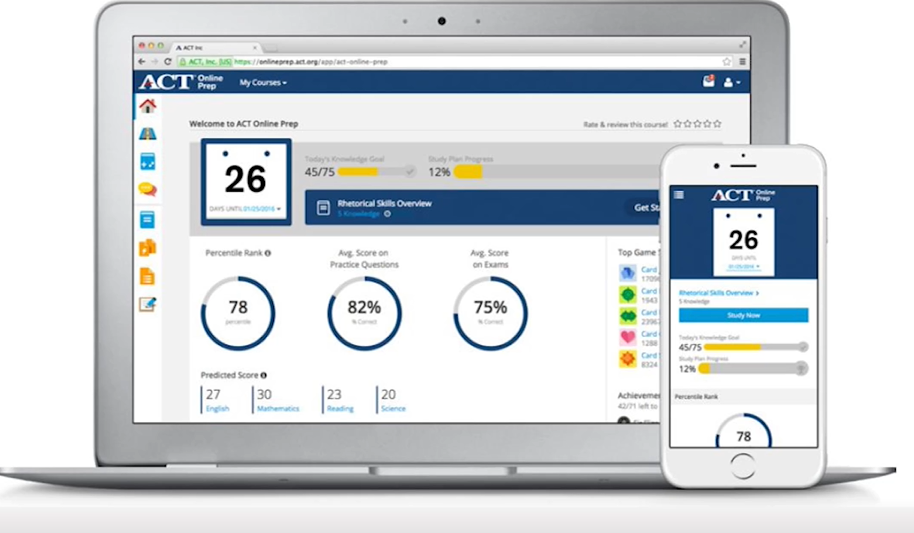Open the orange stacked documents sidebar icon
The height and width of the screenshot is (533, 914).
coord(147,248)
